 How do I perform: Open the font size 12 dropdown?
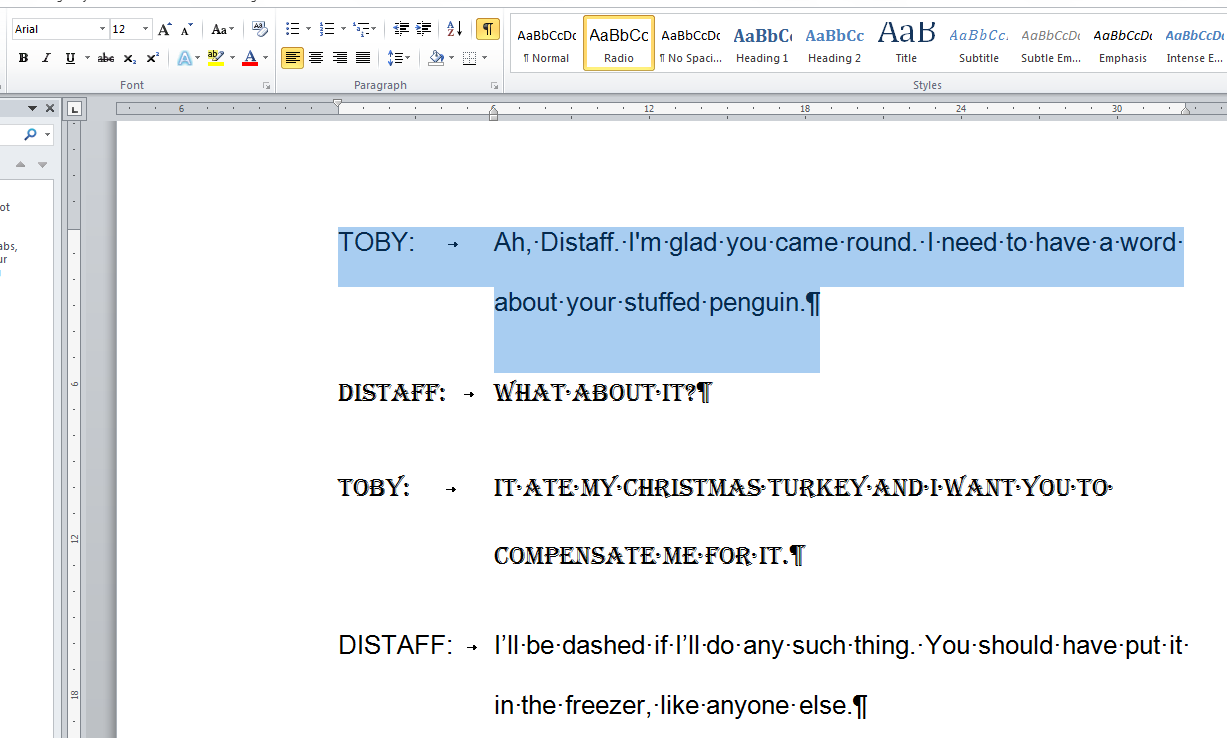point(143,29)
